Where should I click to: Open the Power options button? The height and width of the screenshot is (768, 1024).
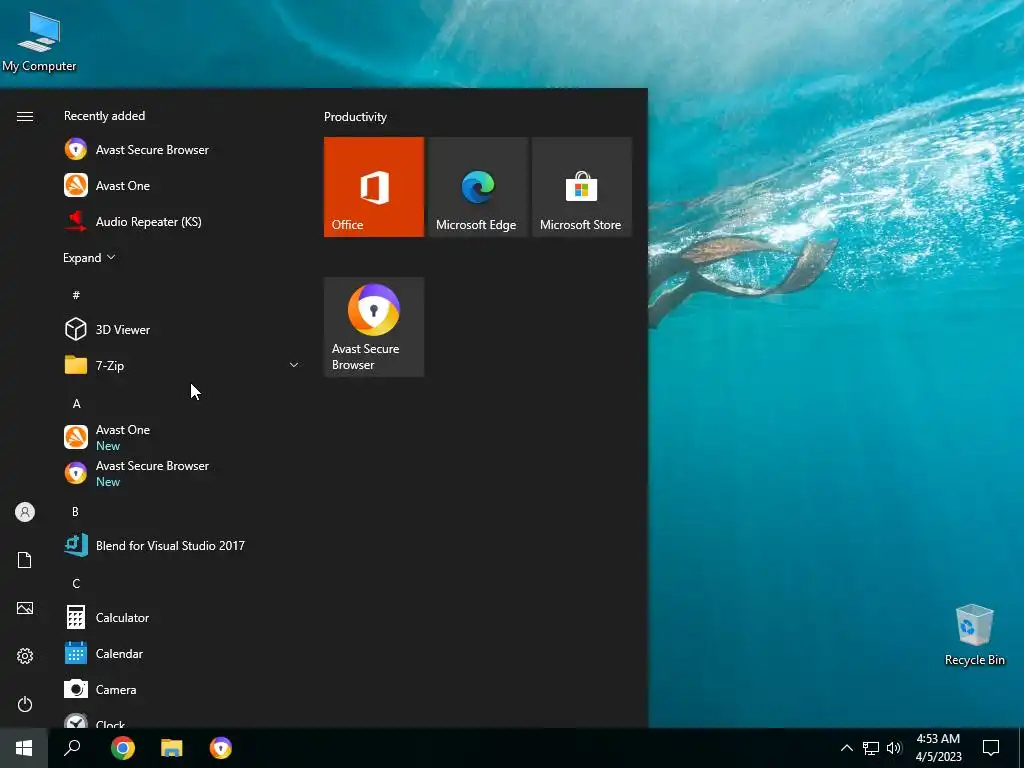[x=25, y=704]
